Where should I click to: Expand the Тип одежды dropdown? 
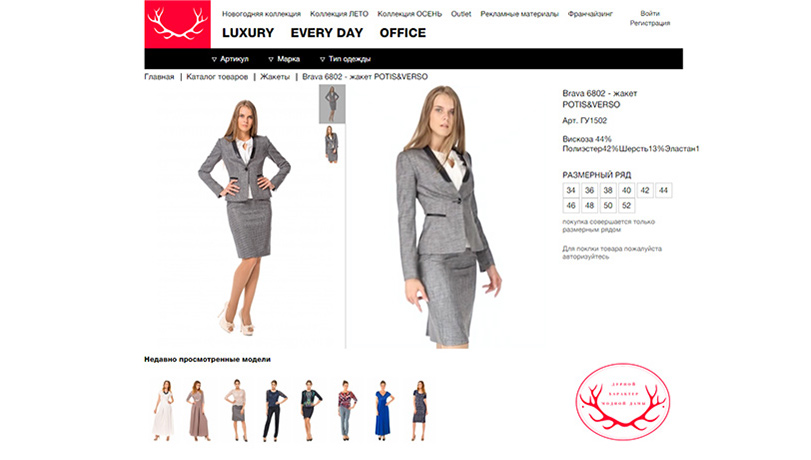pyautogui.click(x=345, y=59)
